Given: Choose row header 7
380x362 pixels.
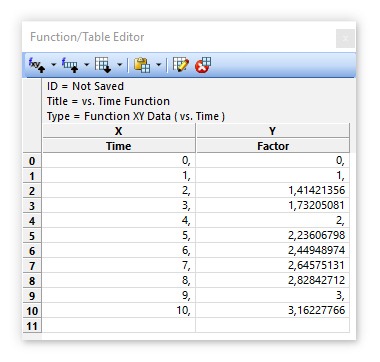Looking at the screenshot, I should pyautogui.click(x=32, y=266).
